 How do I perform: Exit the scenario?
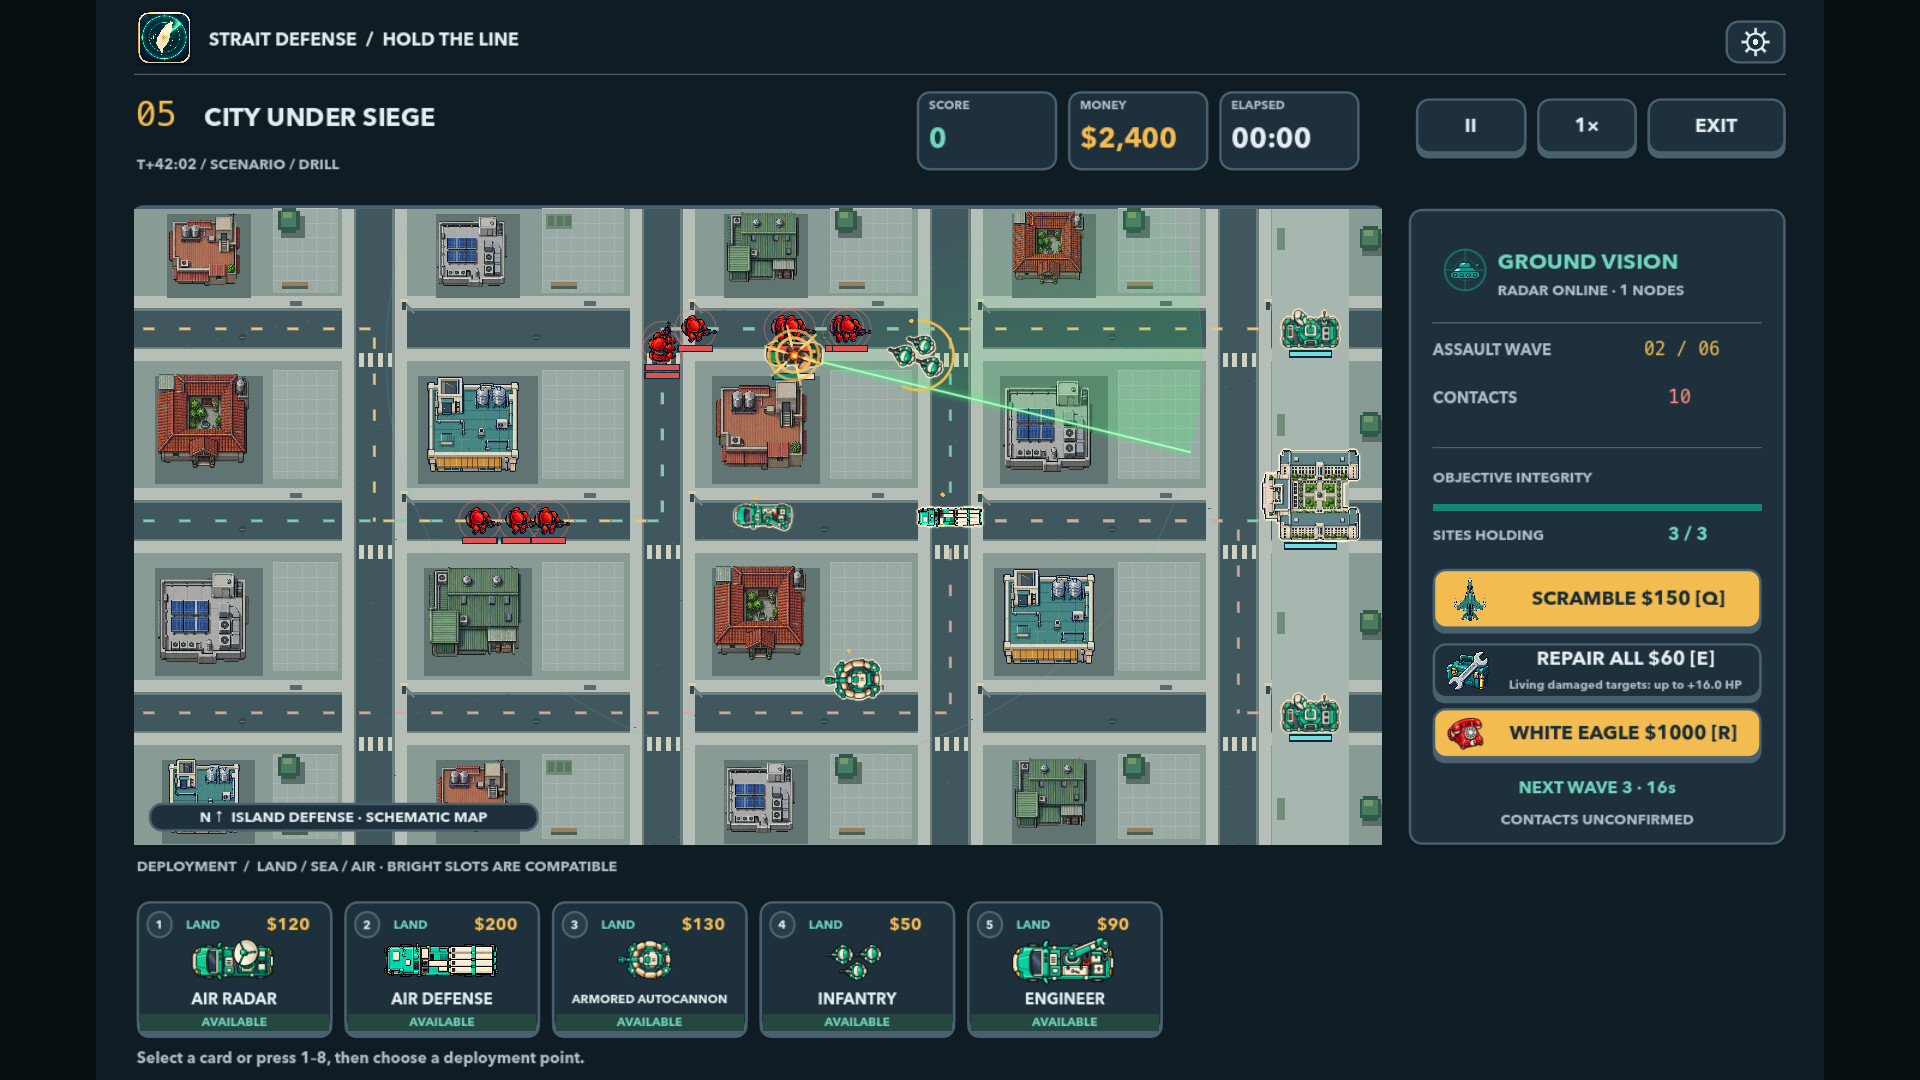(1716, 126)
